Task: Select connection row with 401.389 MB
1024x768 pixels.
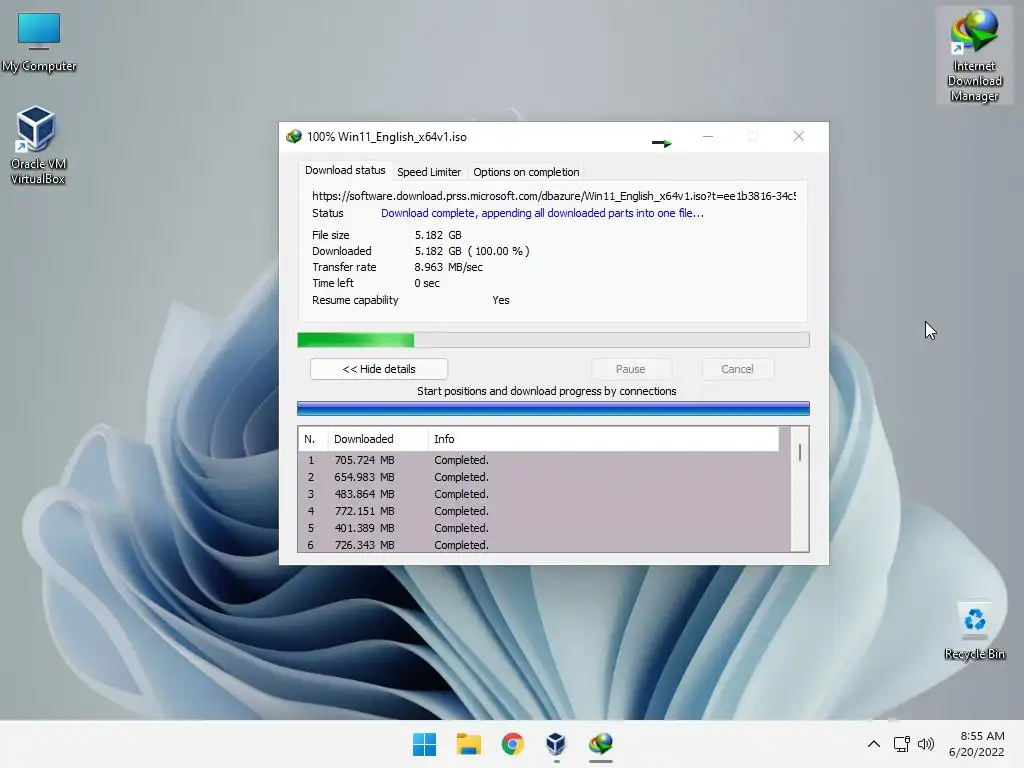Action: coord(545,528)
